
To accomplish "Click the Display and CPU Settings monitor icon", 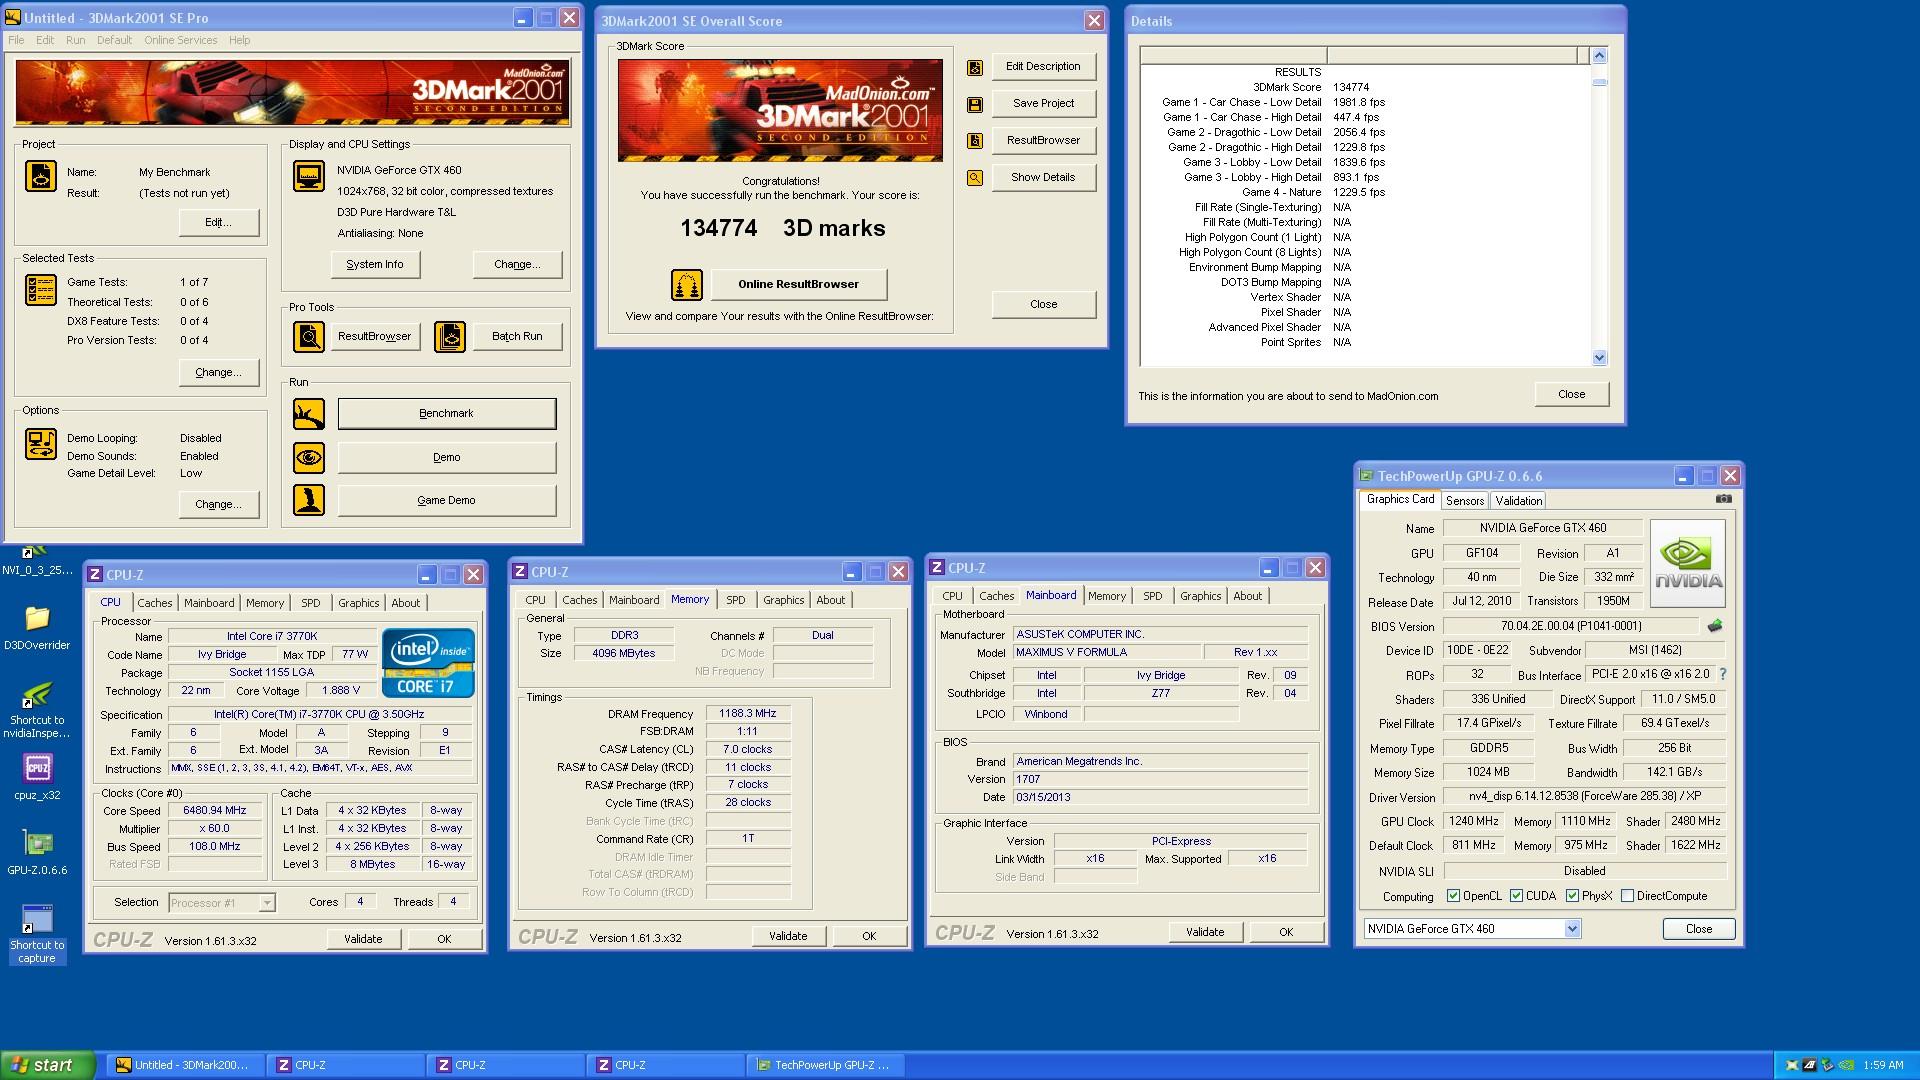I will point(308,176).
